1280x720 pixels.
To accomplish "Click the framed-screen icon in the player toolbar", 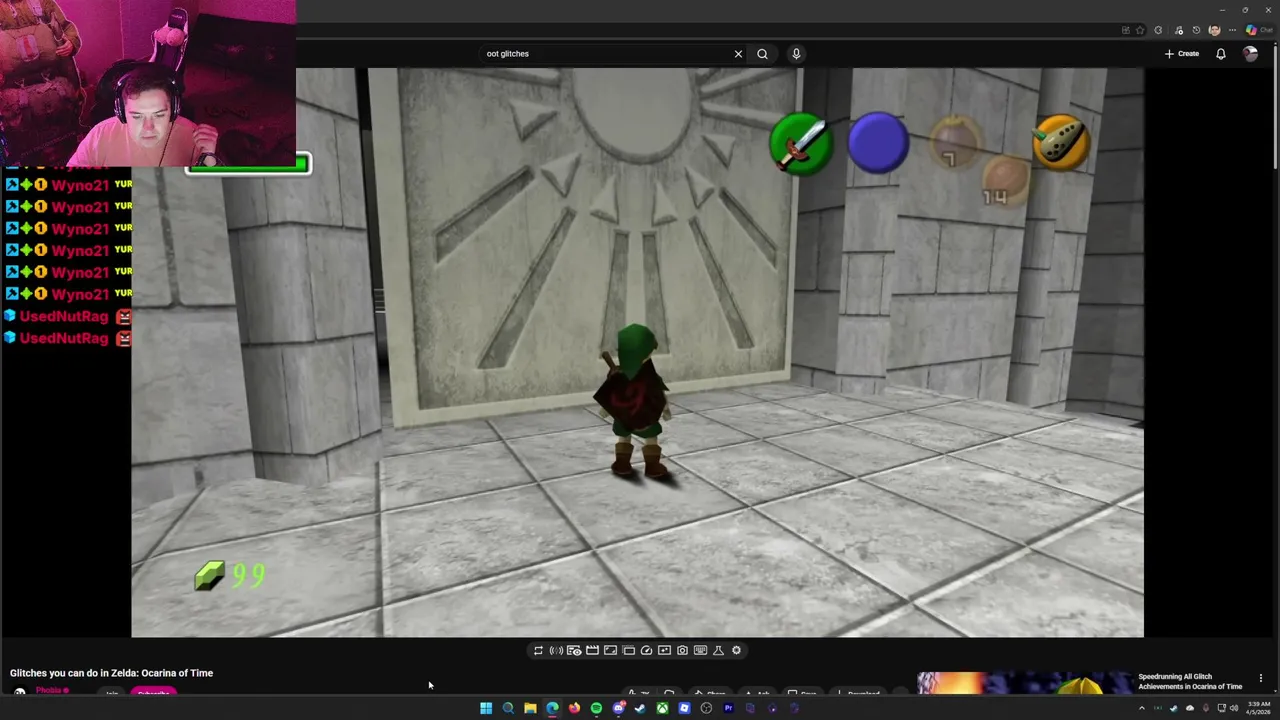I will point(610,650).
